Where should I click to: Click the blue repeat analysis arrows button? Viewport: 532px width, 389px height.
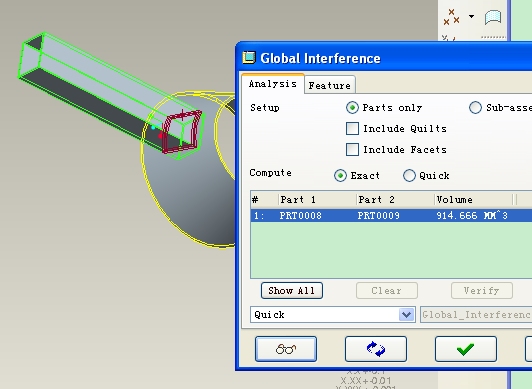(x=376, y=349)
